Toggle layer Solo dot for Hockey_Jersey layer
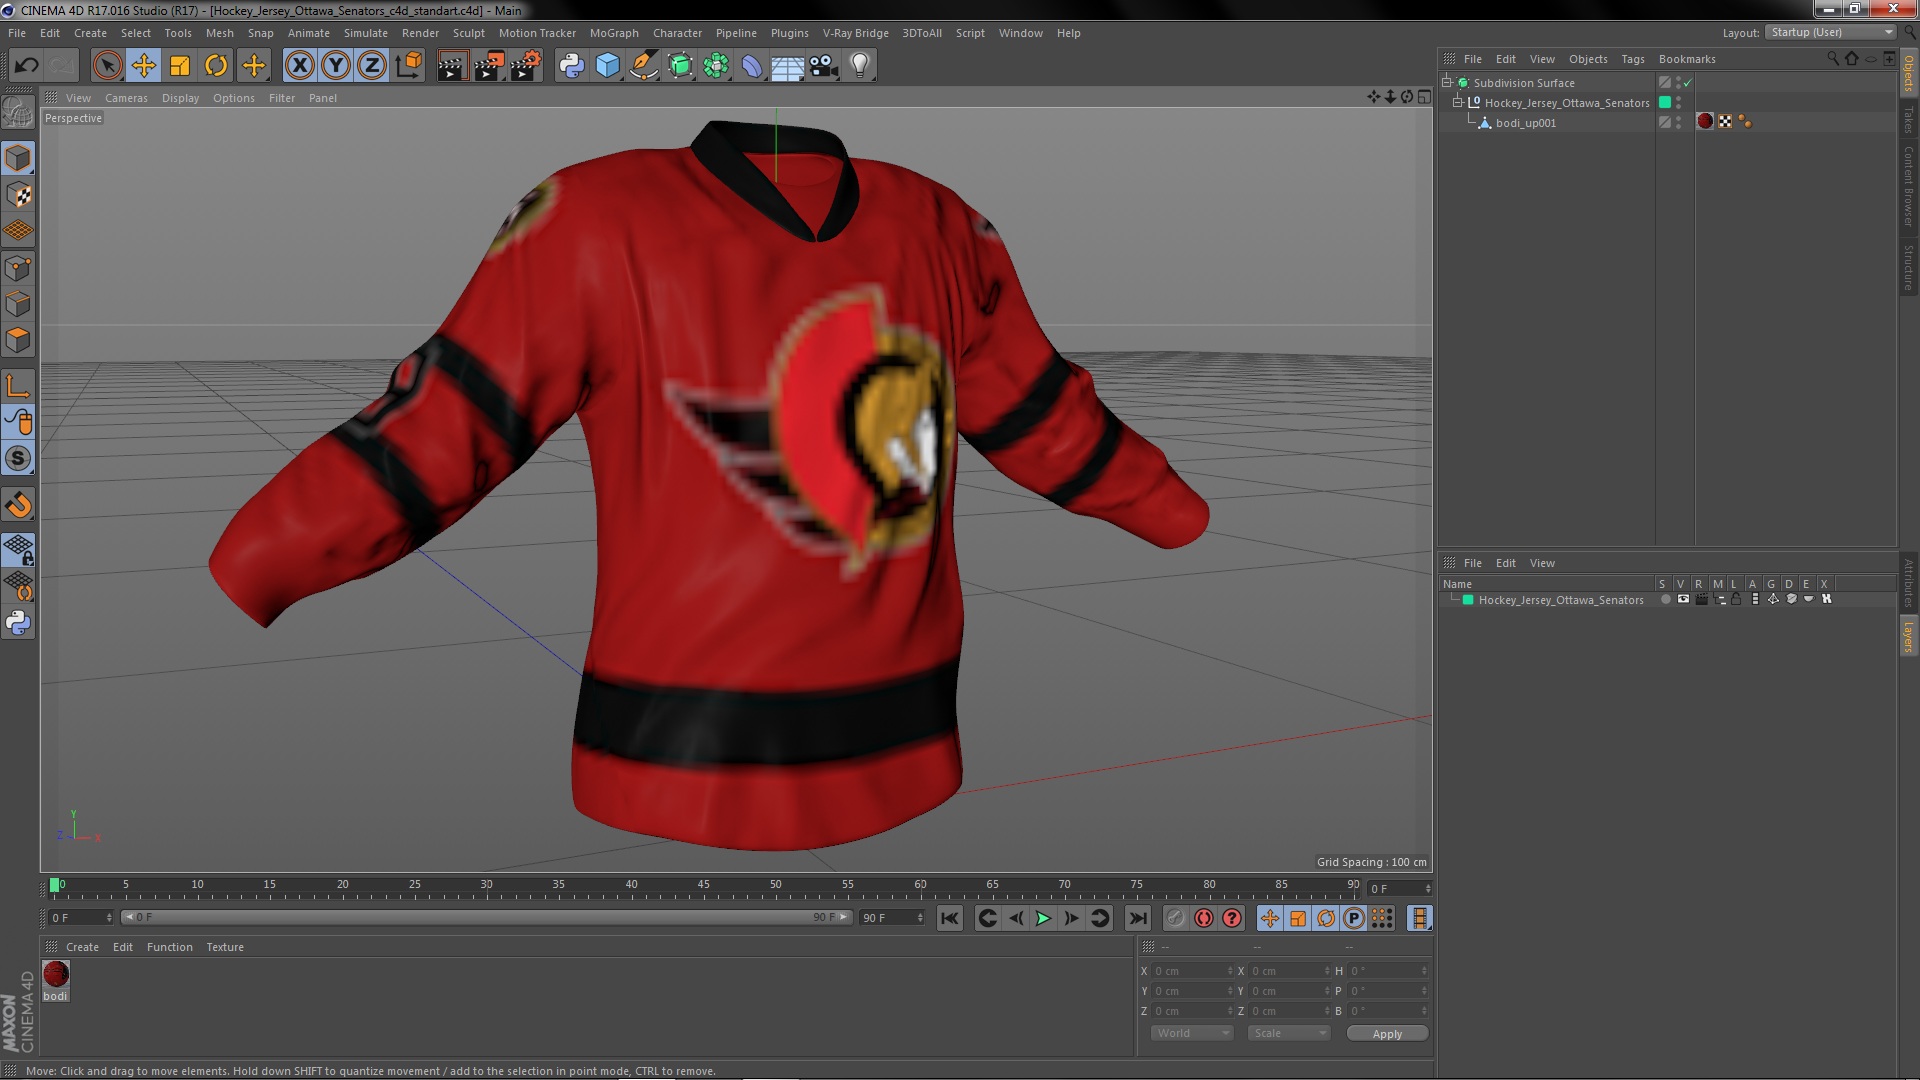 (1665, 600)
